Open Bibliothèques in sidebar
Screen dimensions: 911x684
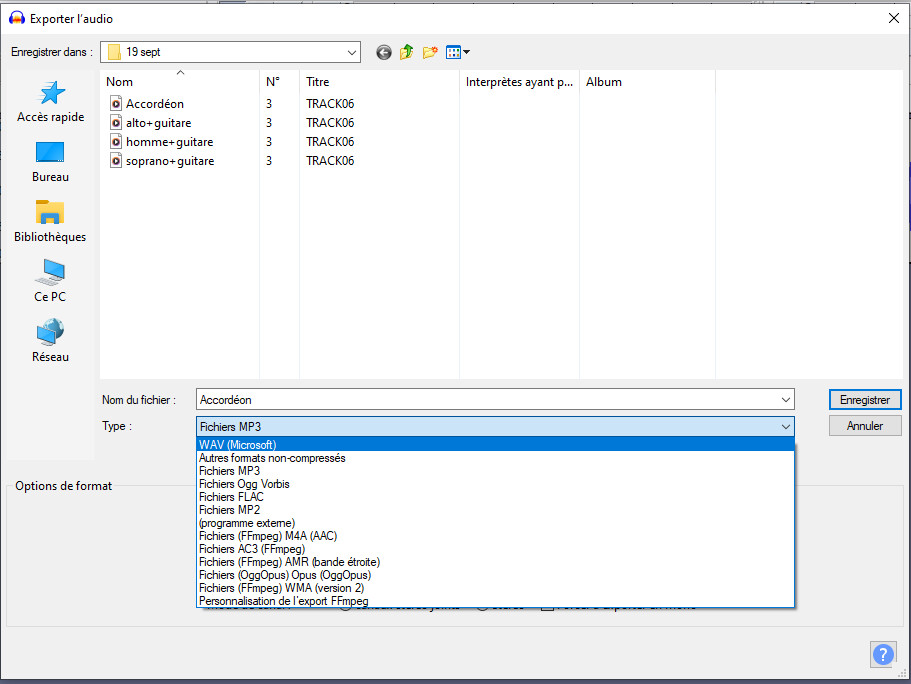tap(50, 221)
